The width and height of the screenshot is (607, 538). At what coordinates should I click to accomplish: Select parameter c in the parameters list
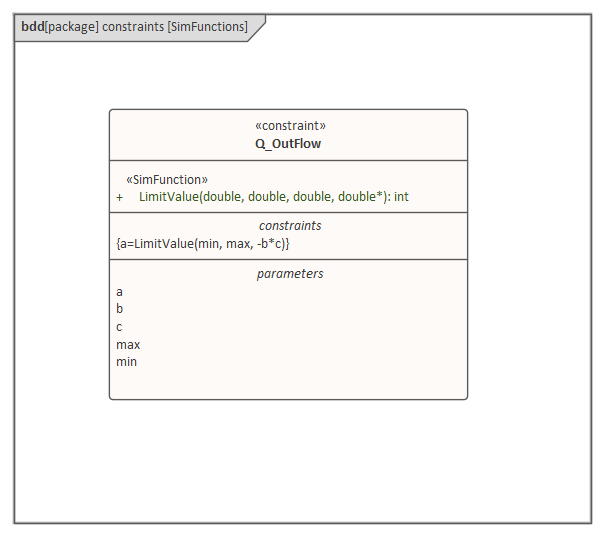(x=120, y=327)
